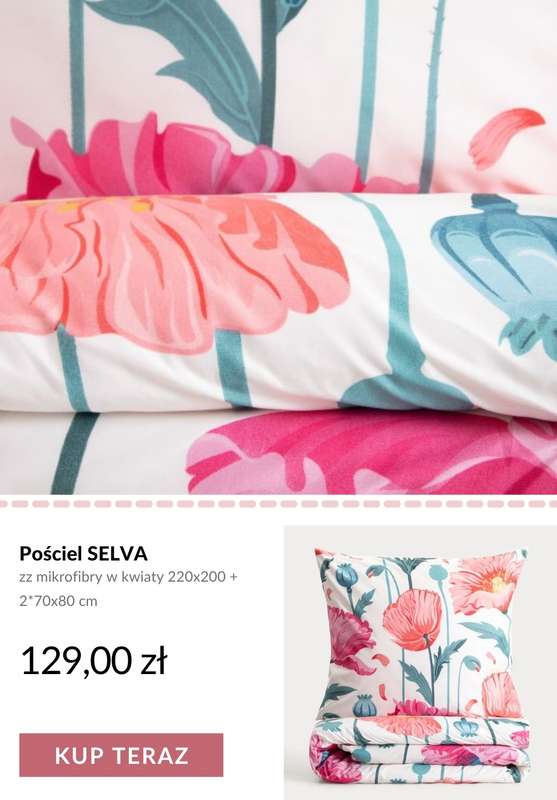Click the 2*70x80 cm size text
This screenshot has height=800, width=557.
[x=58, y=601]
